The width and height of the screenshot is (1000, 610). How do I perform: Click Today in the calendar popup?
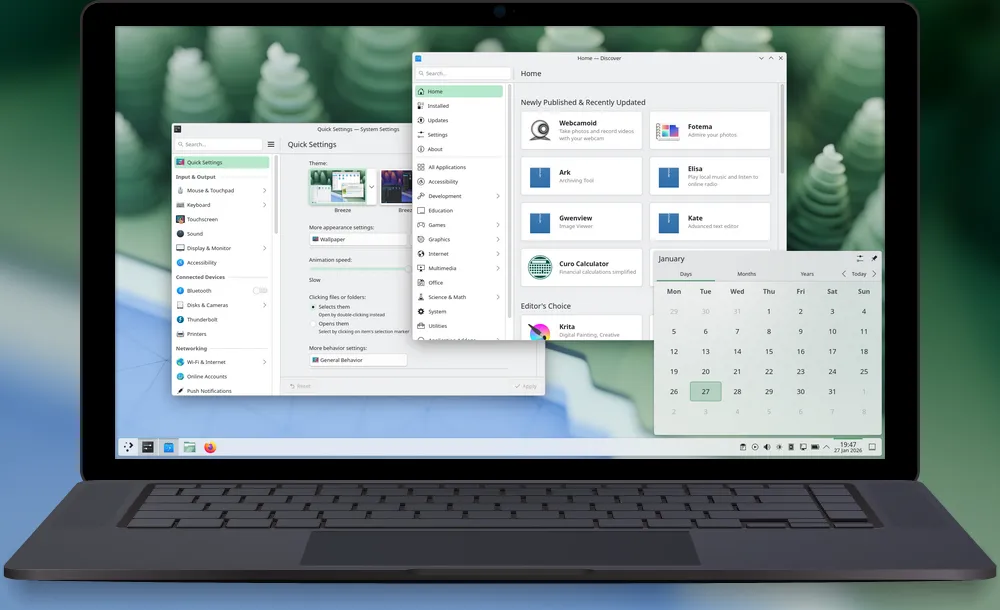858,273
